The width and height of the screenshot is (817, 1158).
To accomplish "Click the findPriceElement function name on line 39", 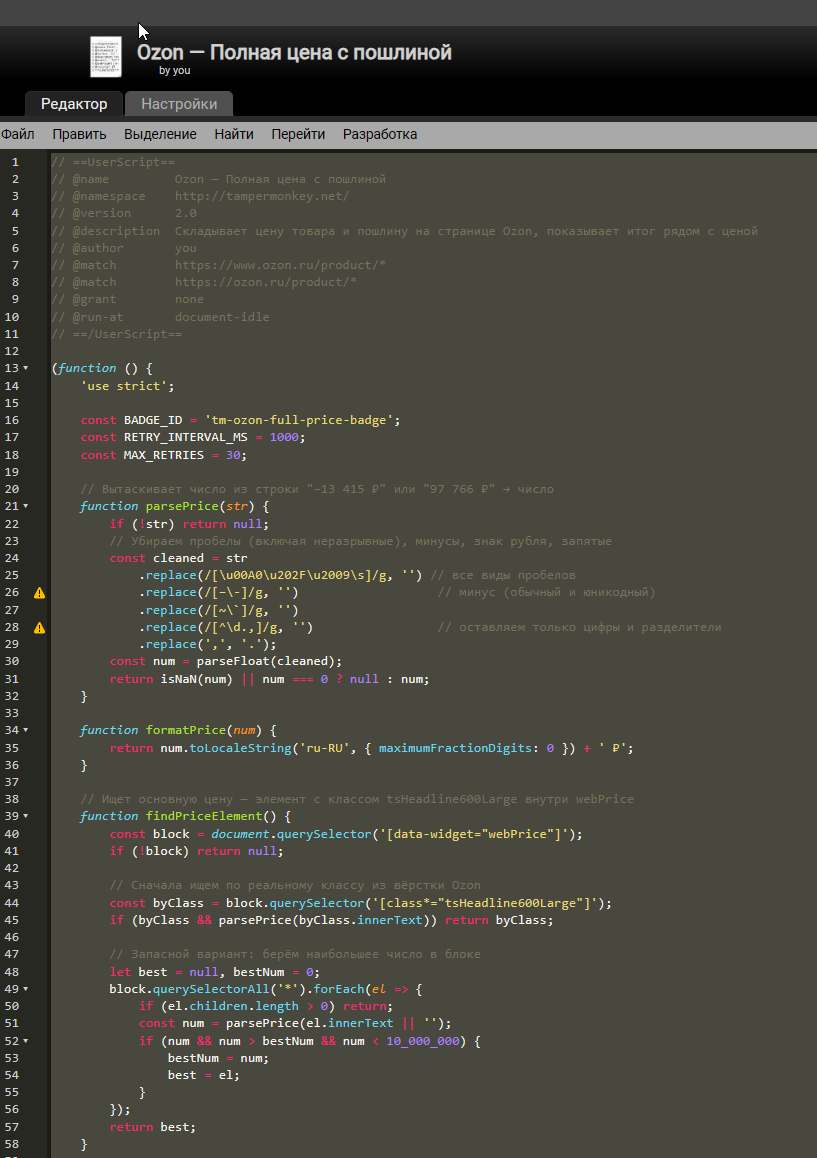I will pos(204,816).
